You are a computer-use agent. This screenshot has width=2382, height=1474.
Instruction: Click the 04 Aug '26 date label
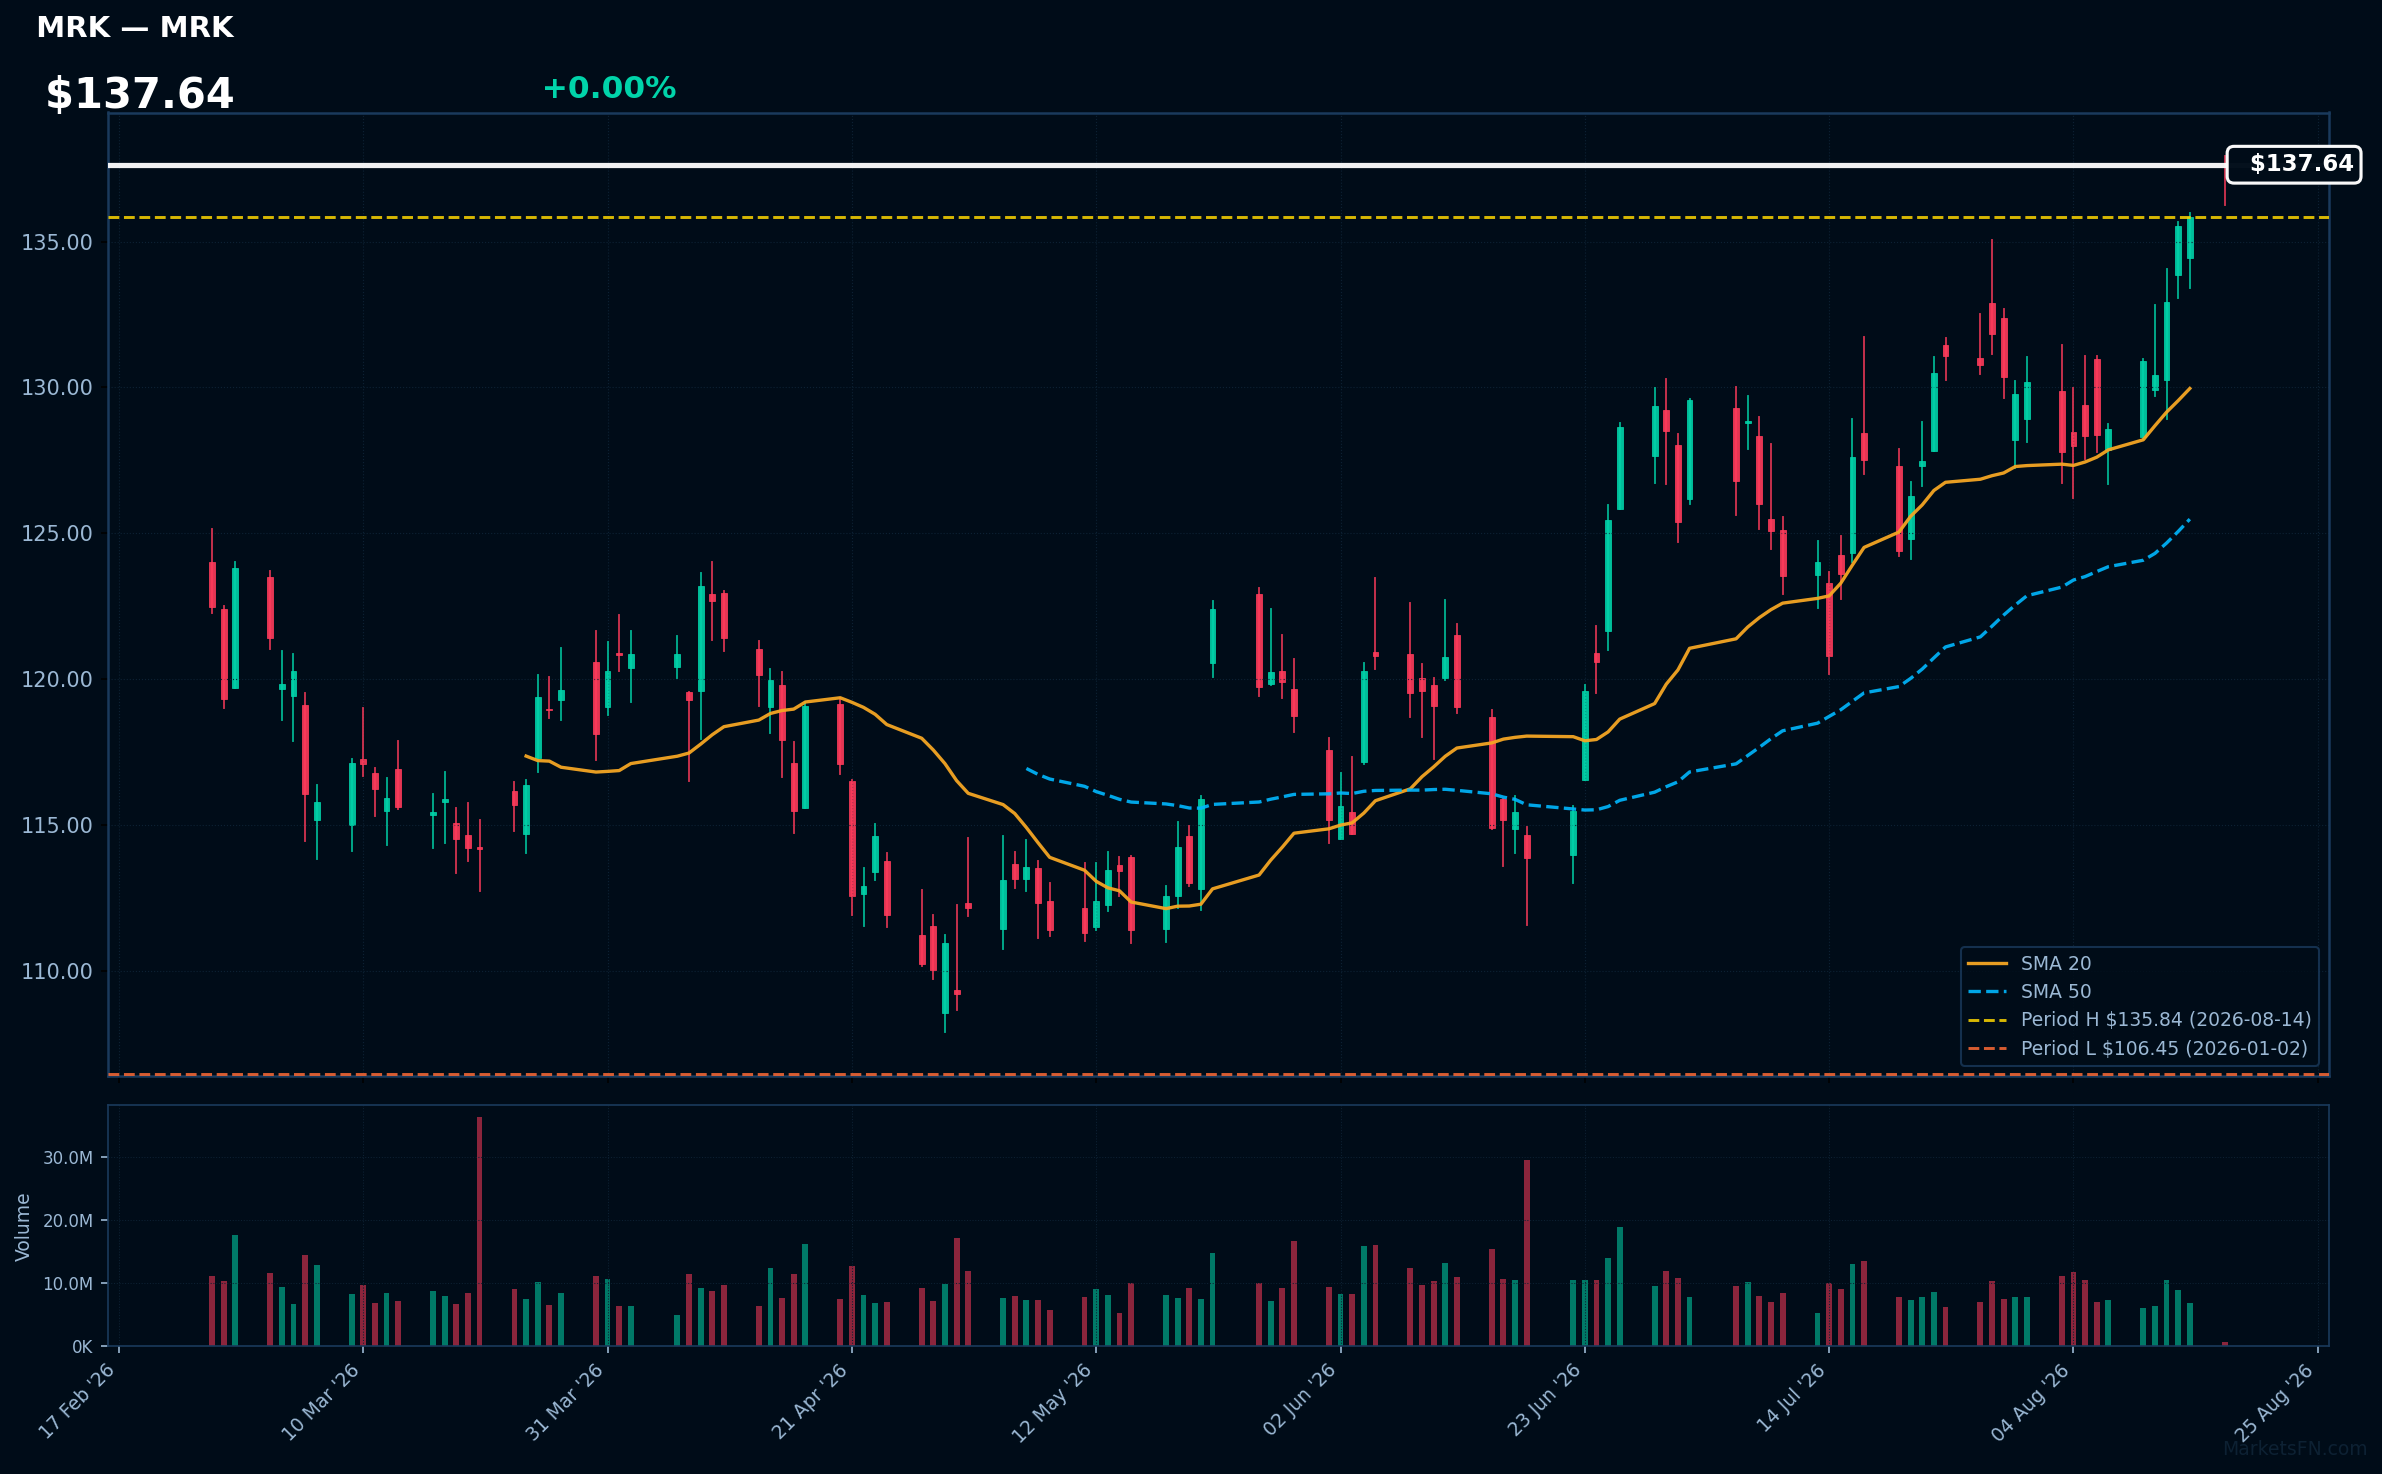[x=2030, y=1401]
